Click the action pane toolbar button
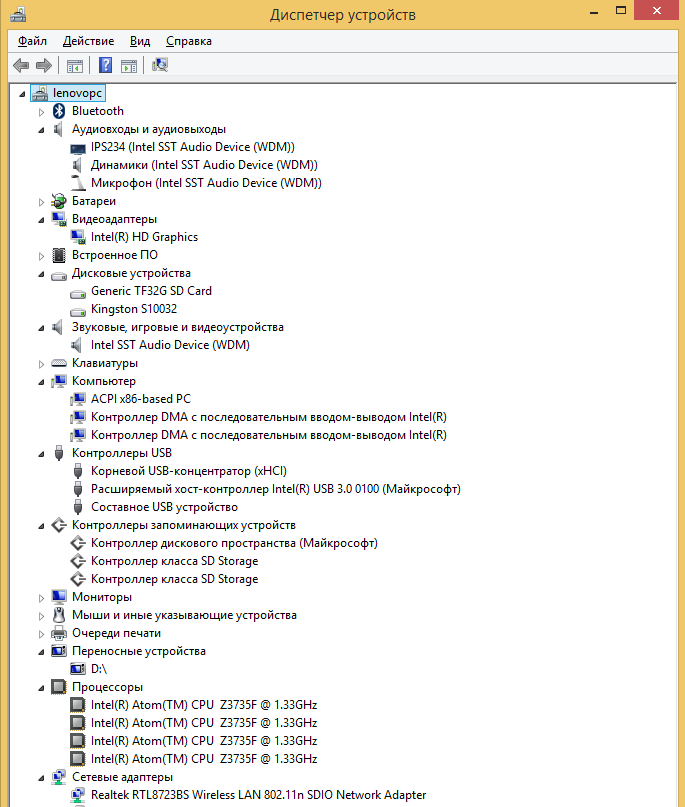This screenshot has width=685, height=807. 129,66
